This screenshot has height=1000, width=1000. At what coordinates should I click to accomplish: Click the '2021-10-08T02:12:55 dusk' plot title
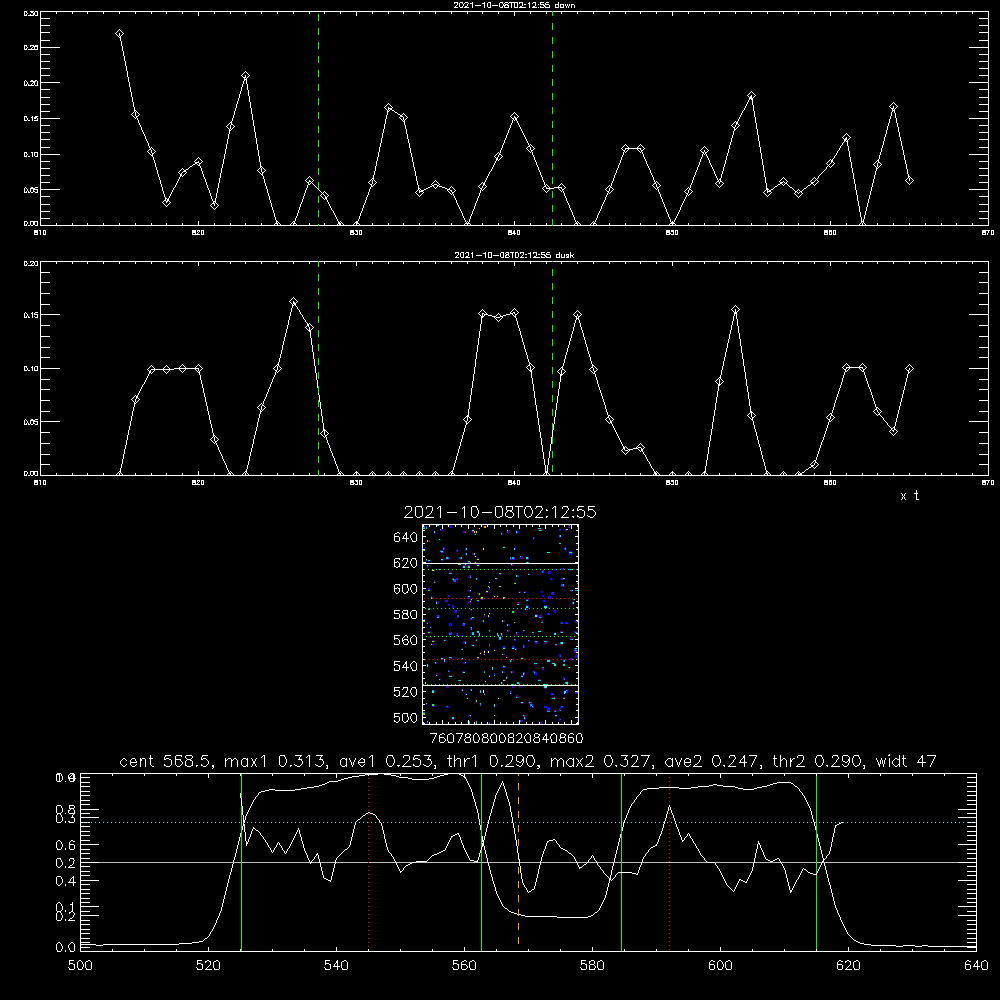(514, 255)
